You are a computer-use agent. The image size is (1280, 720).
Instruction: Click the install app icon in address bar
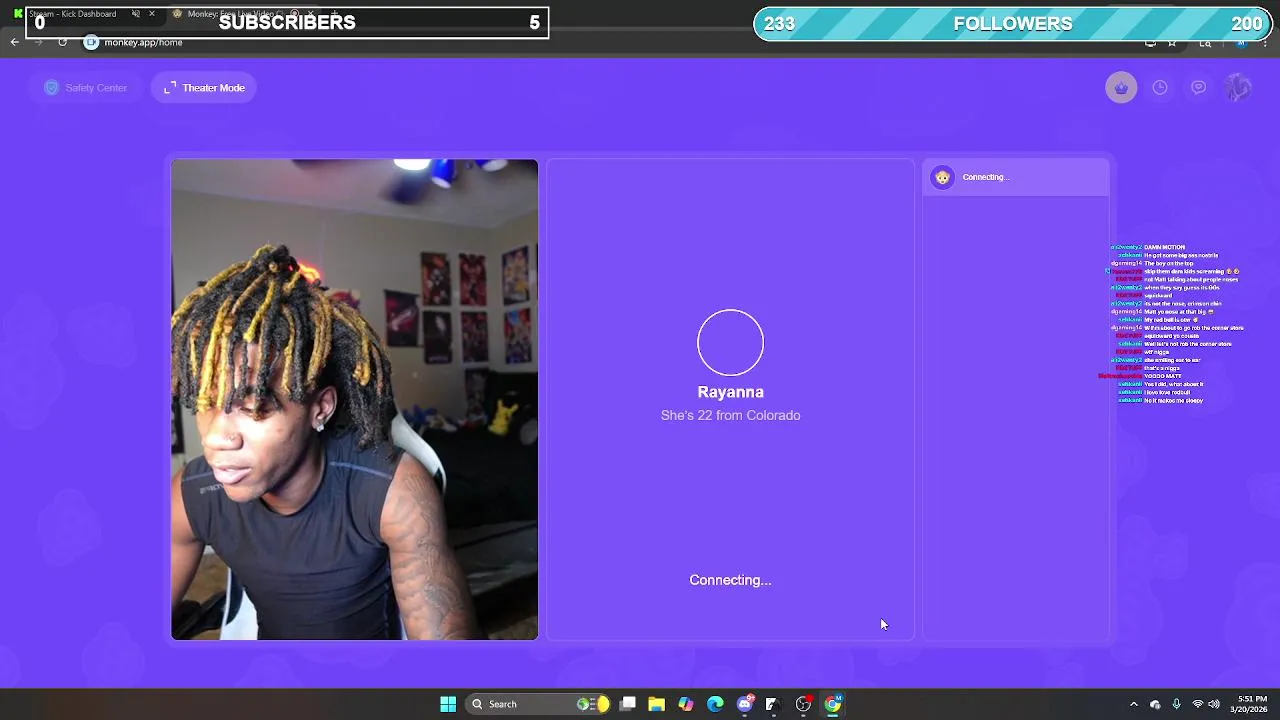(x=1150, y=42)
